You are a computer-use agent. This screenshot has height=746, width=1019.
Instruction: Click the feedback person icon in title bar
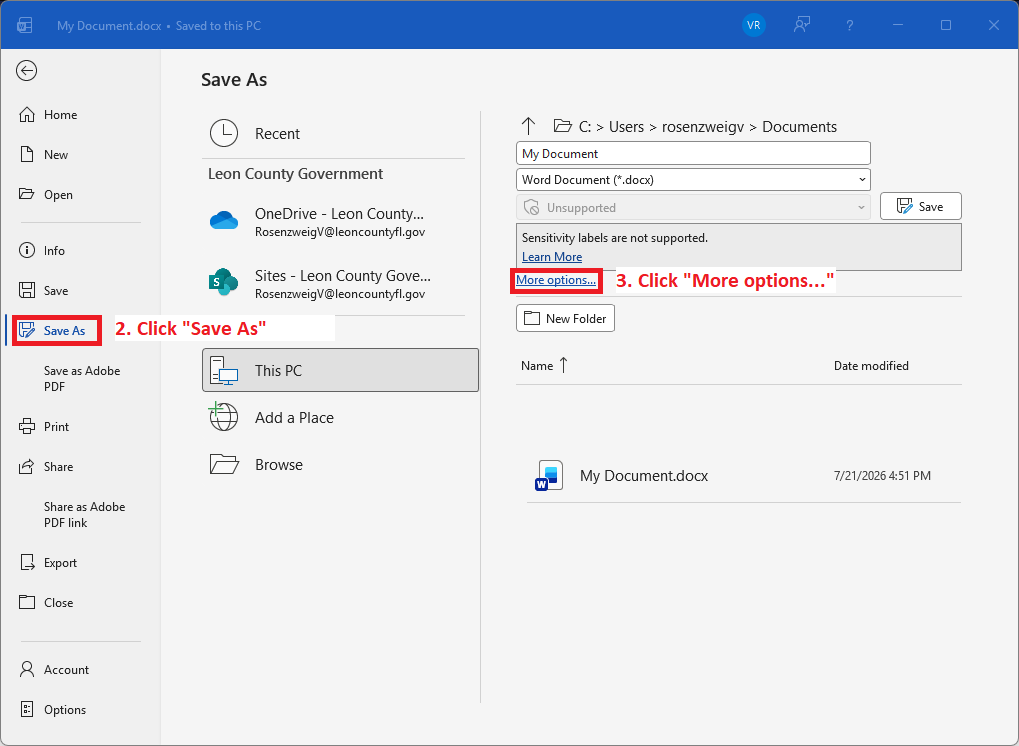point(802,25)
